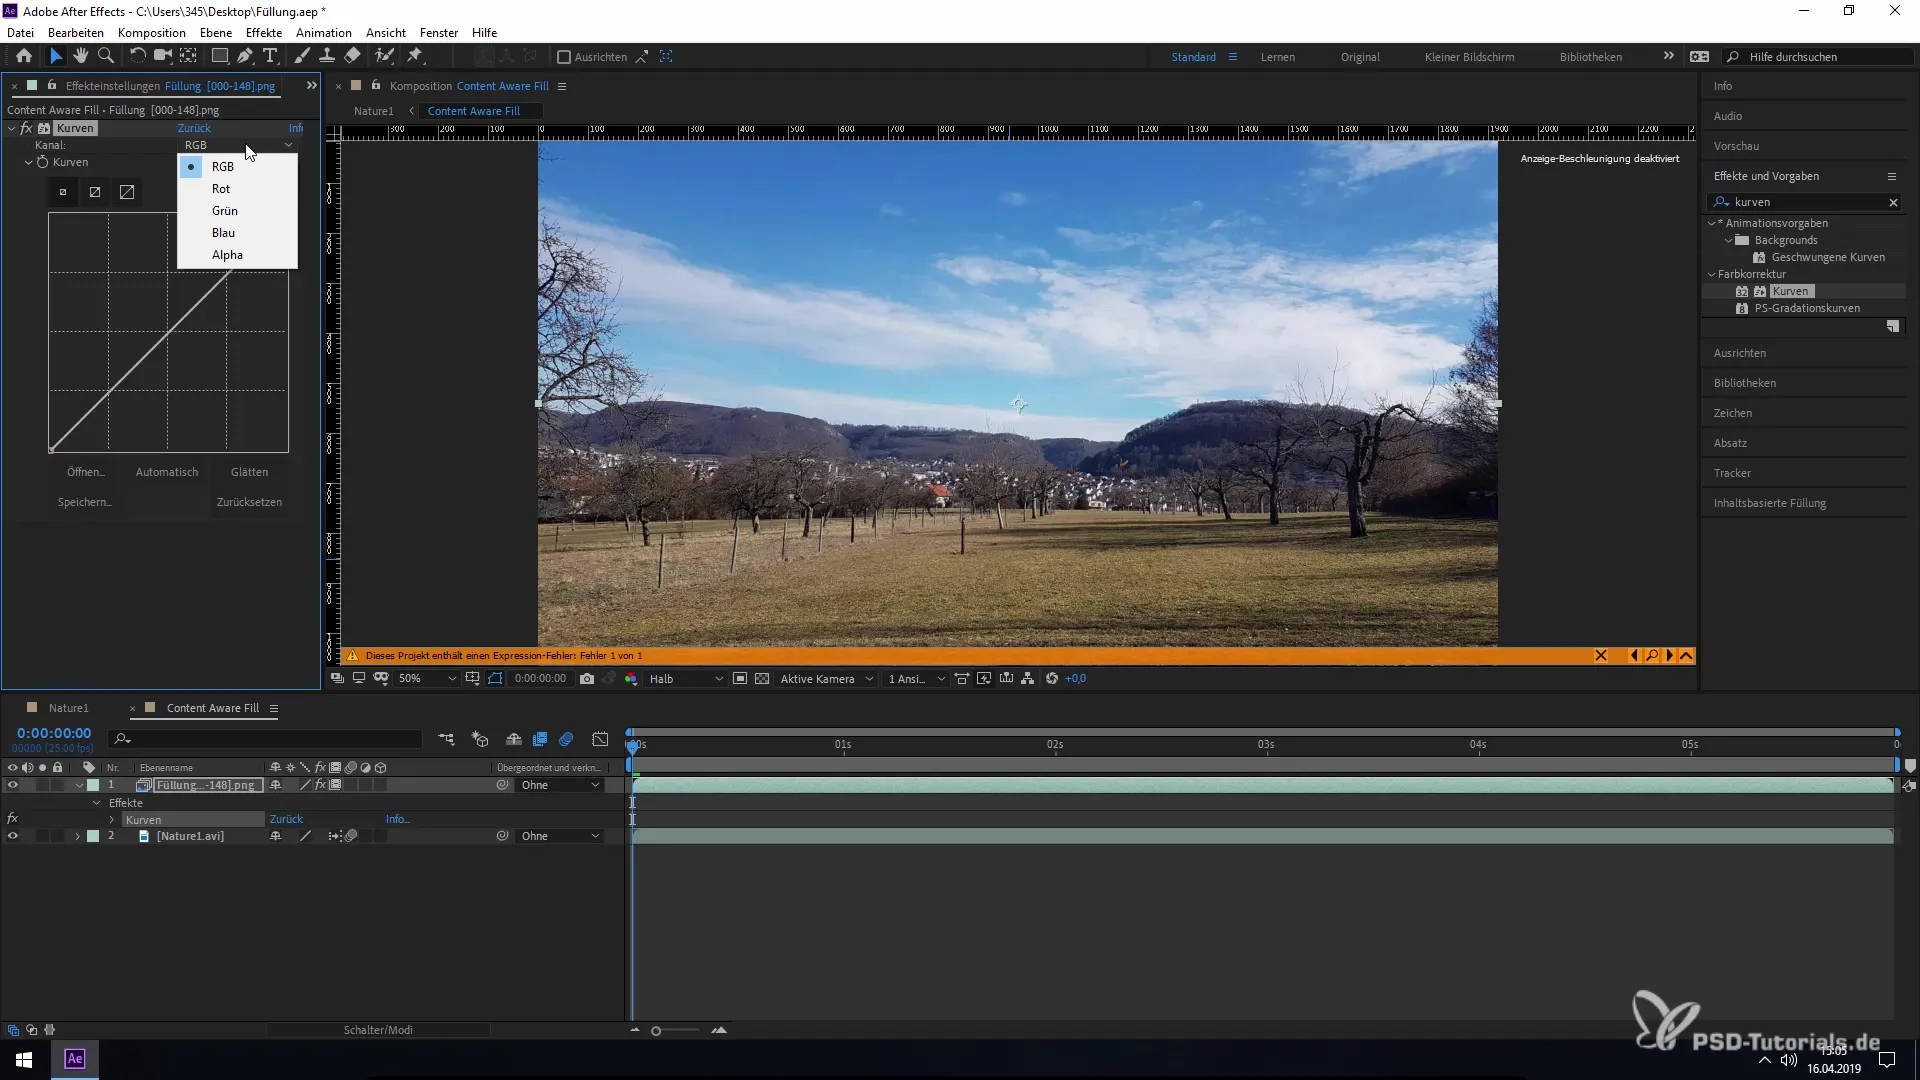
Task: Click the Zurücksetzen button below the curves
Action: pos(249,502)
